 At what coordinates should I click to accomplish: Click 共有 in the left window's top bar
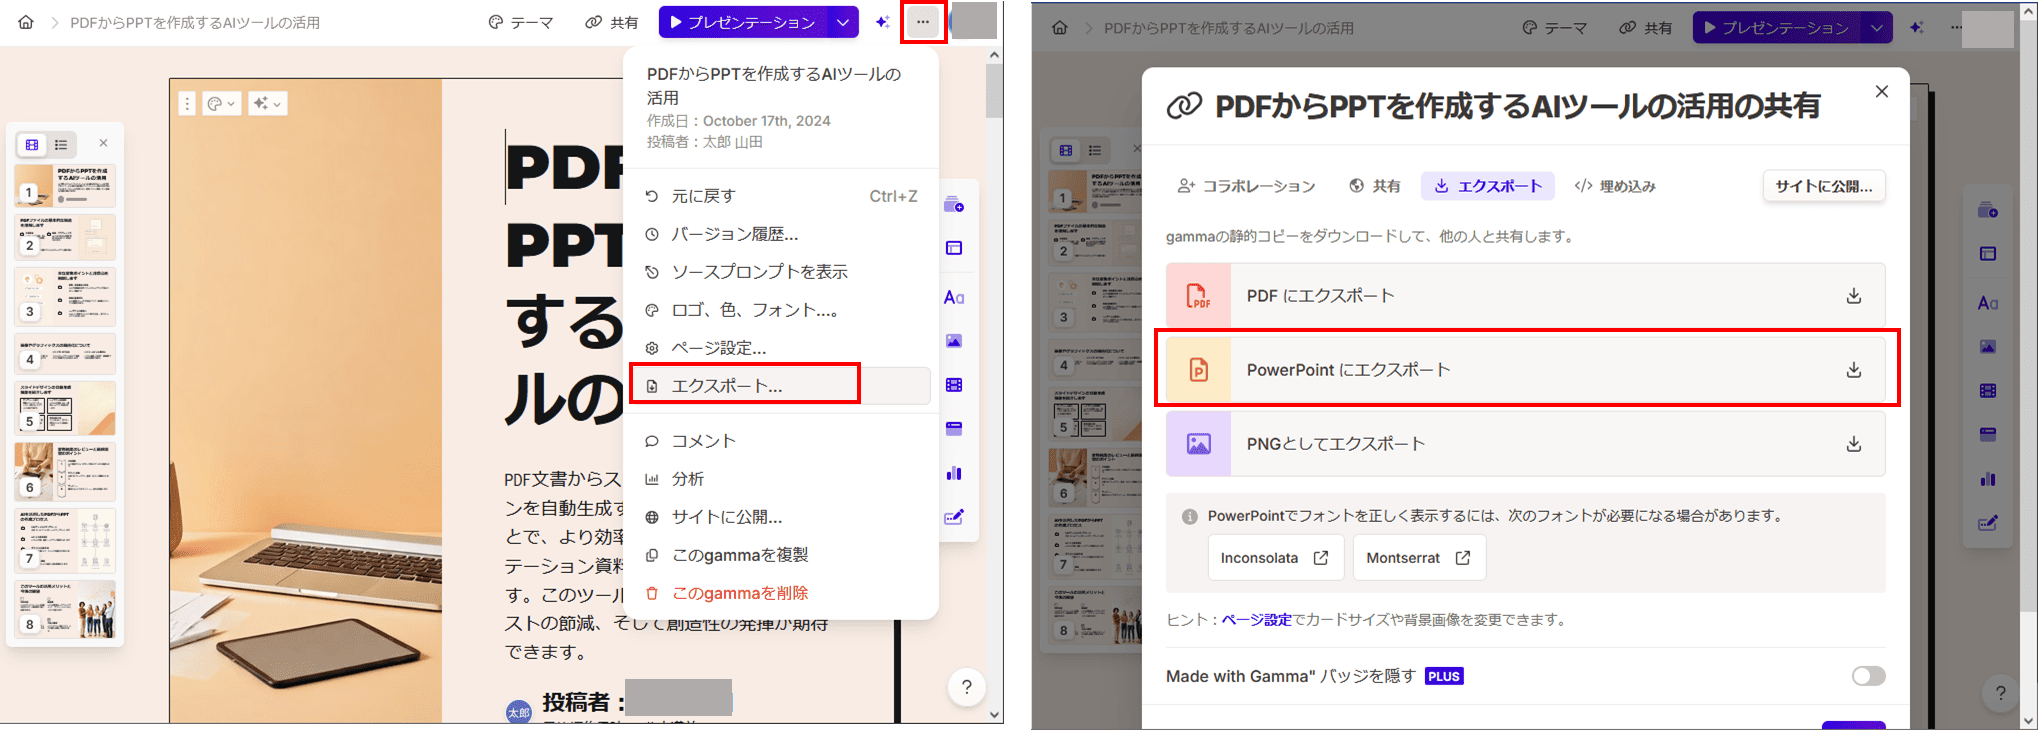pos(612,22)
